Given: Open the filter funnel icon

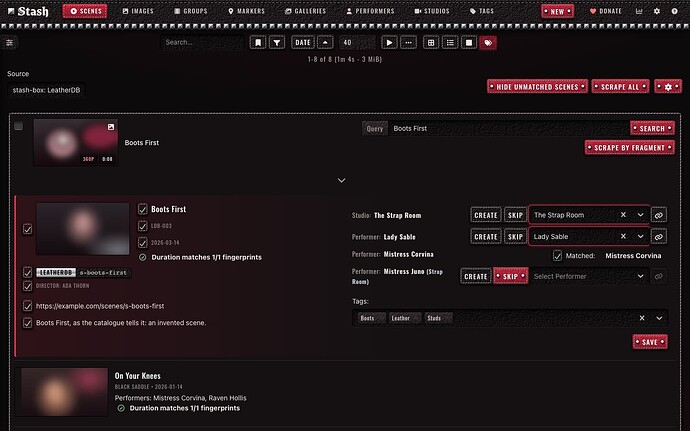Looking at the screenshot, I should point(277,43).
